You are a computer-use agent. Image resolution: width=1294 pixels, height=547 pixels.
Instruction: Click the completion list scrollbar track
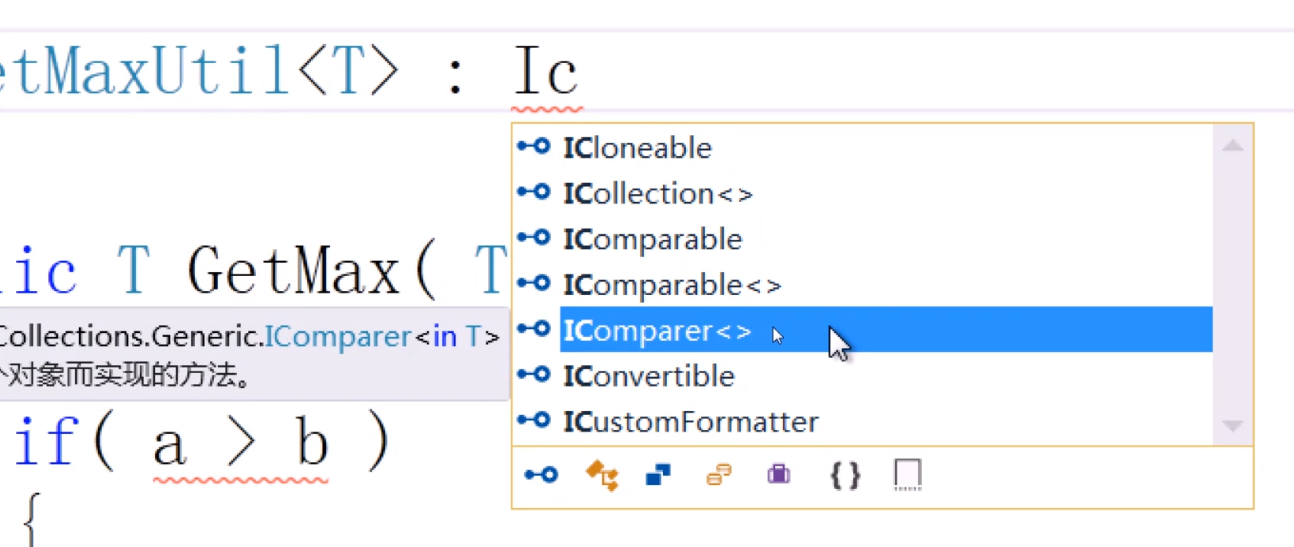(x=1232, y=290)
